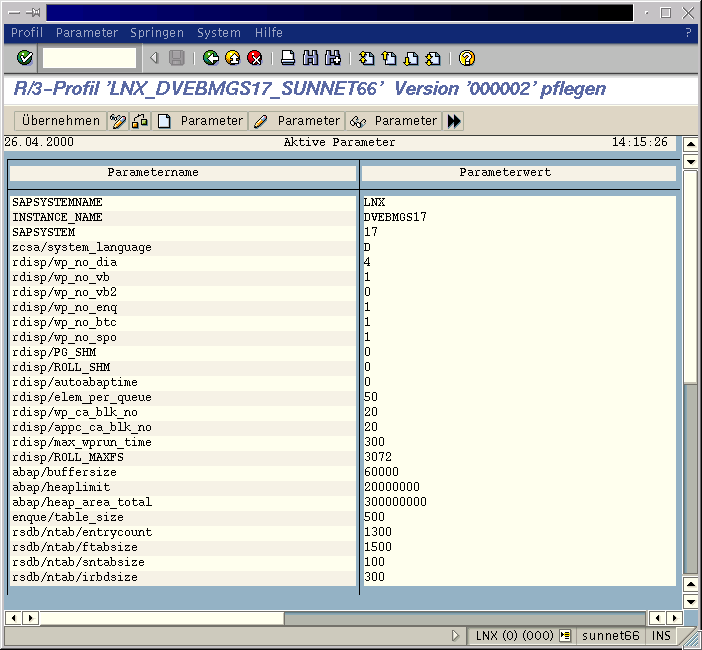Image resolution: width=702 pixels, height=650 pixels.
Task: Open the Springen menu
Action: click(x=157, y=33)
